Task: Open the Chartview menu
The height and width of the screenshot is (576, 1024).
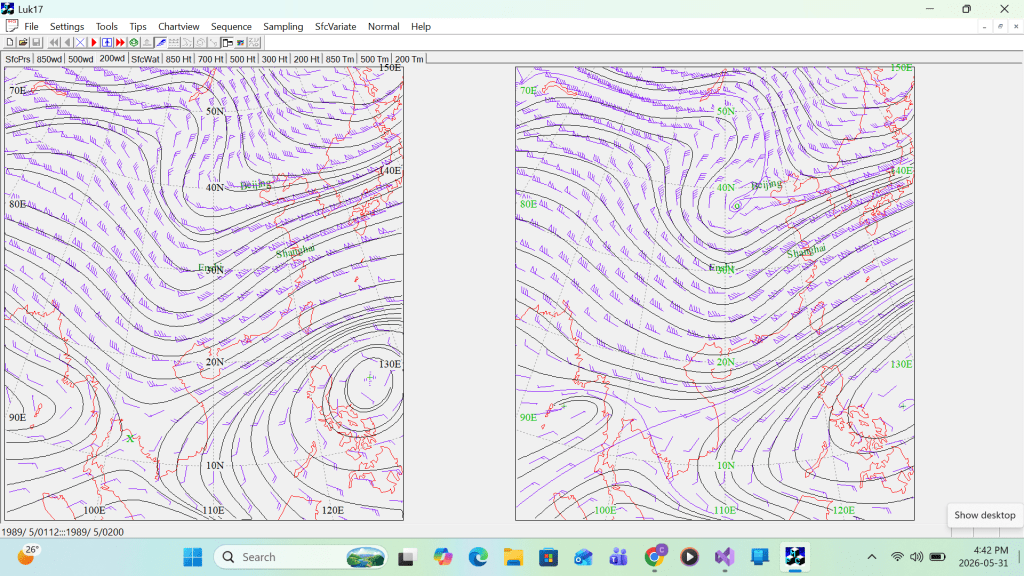Action: (x=178, y=27)
